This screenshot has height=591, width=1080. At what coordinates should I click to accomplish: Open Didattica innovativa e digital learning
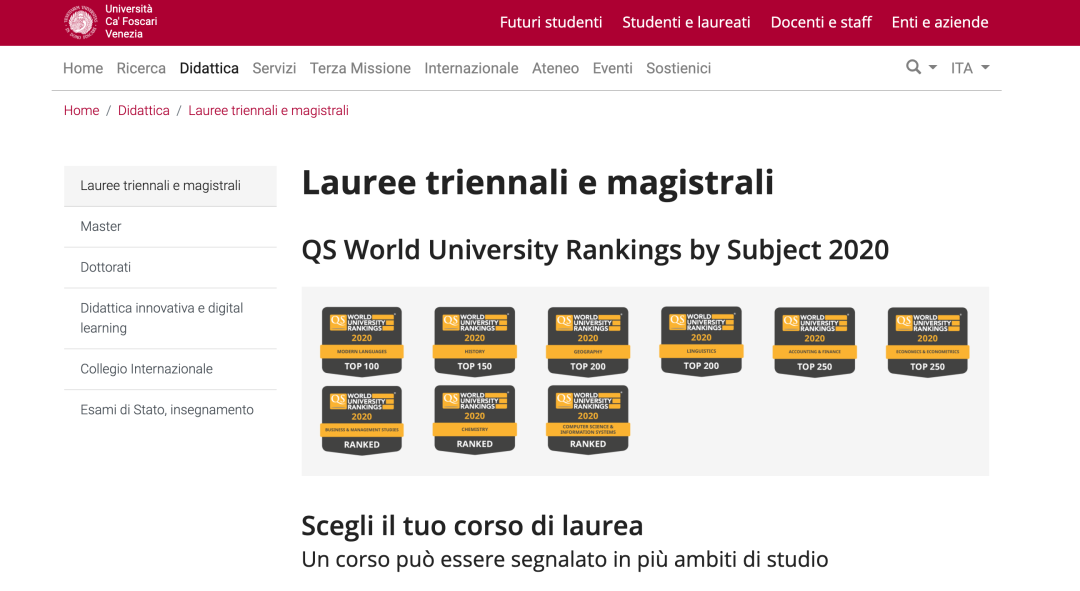coord(170,318)
